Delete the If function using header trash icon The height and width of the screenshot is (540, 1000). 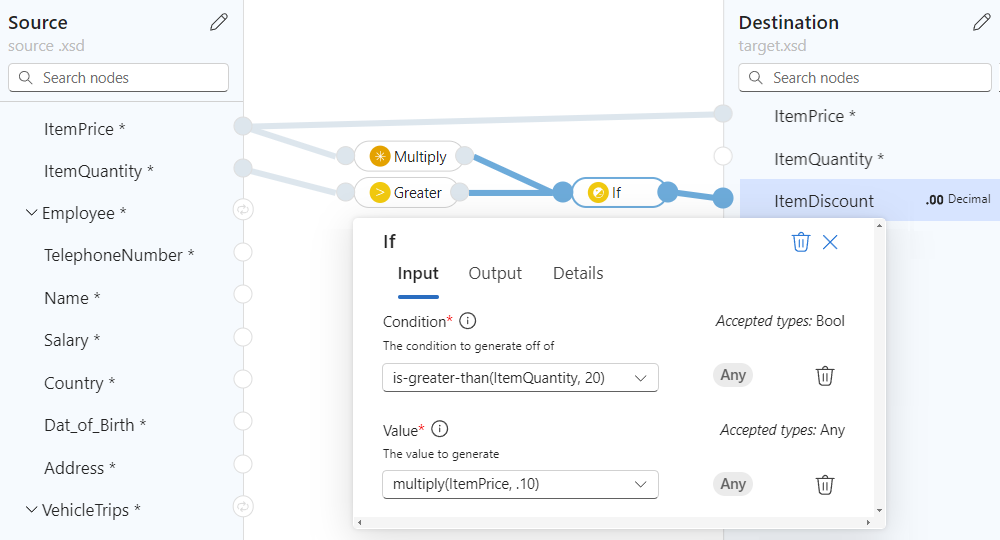click(800, 242)
